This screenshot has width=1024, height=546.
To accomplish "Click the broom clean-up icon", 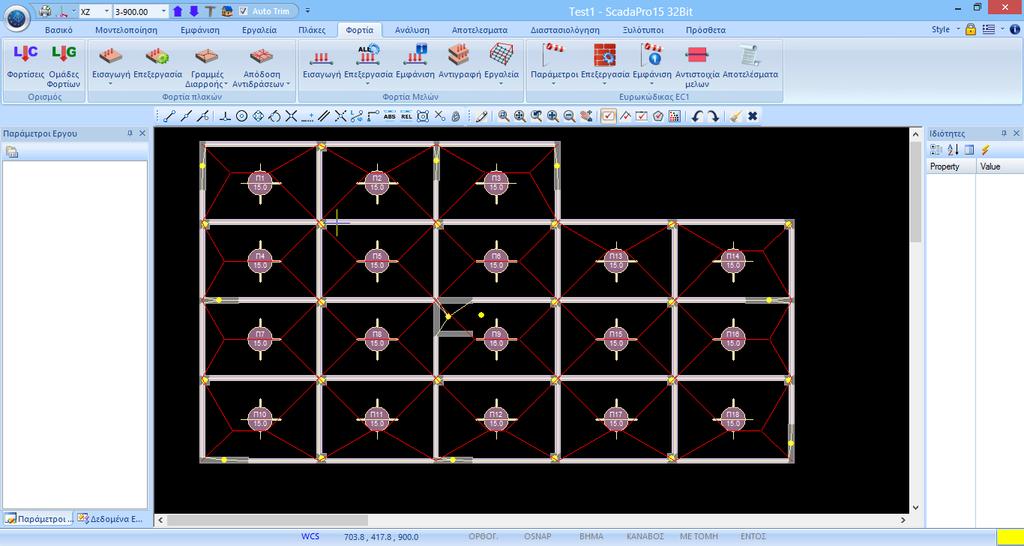I will tap(735, 116).
